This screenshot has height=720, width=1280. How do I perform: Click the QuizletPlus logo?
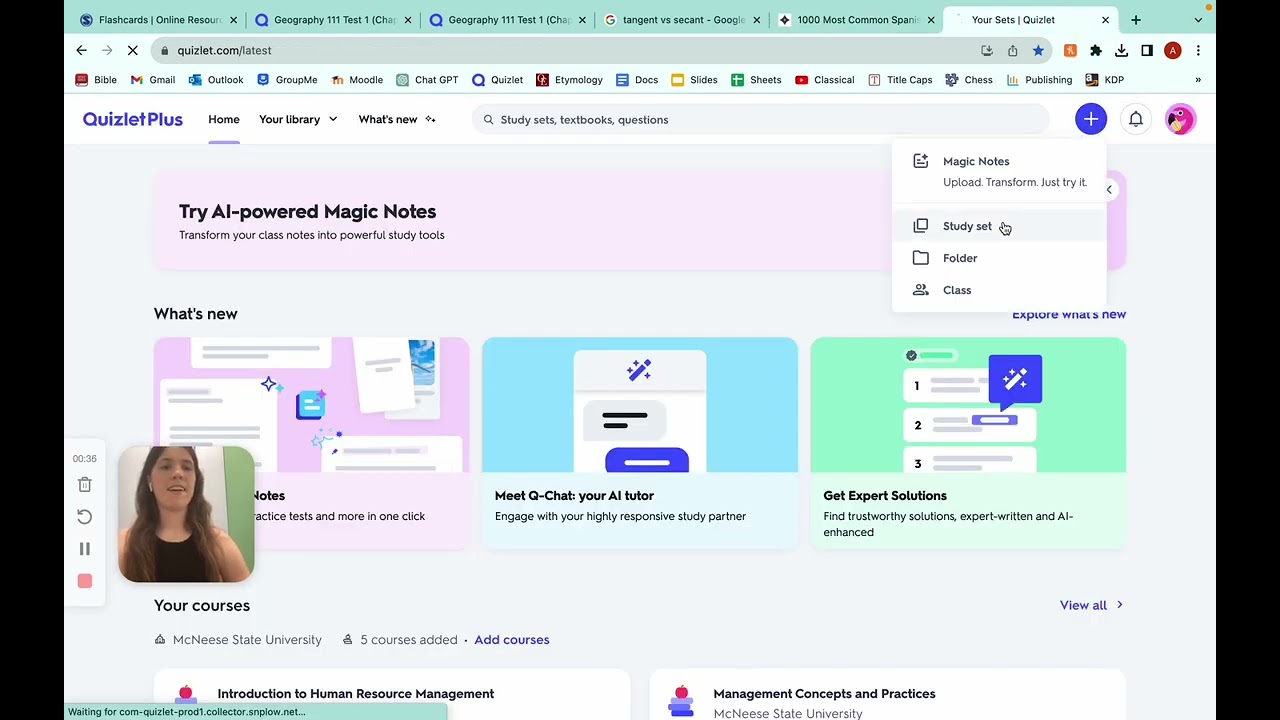point(133,119)
